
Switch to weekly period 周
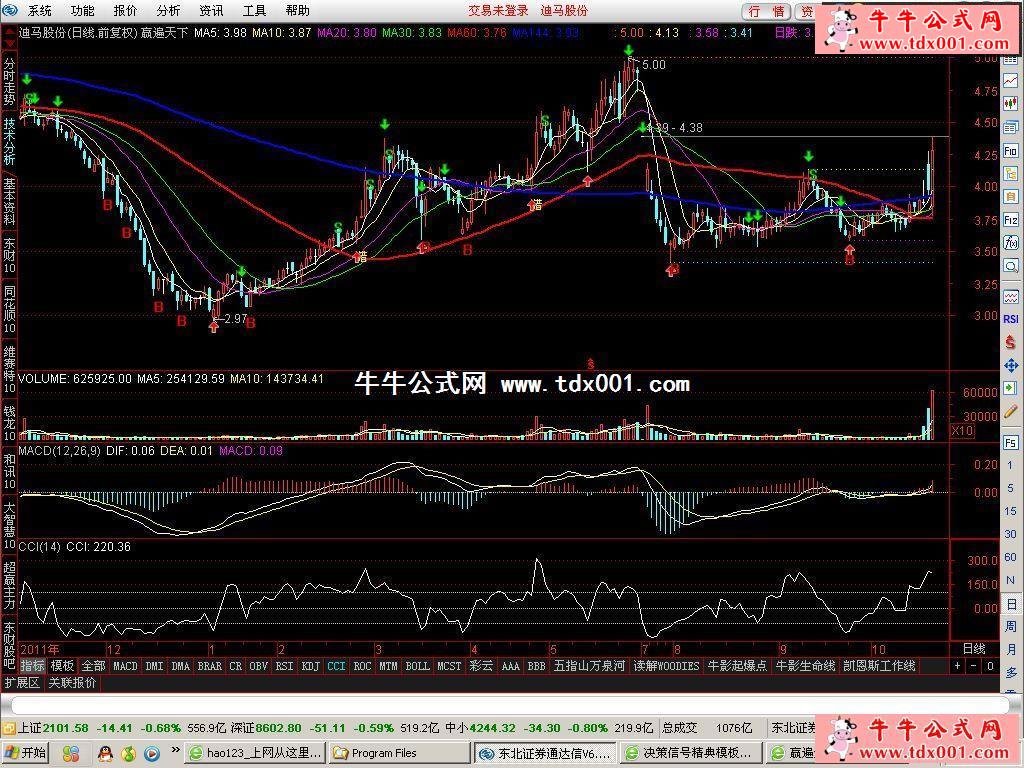(x=1011, y=627)
